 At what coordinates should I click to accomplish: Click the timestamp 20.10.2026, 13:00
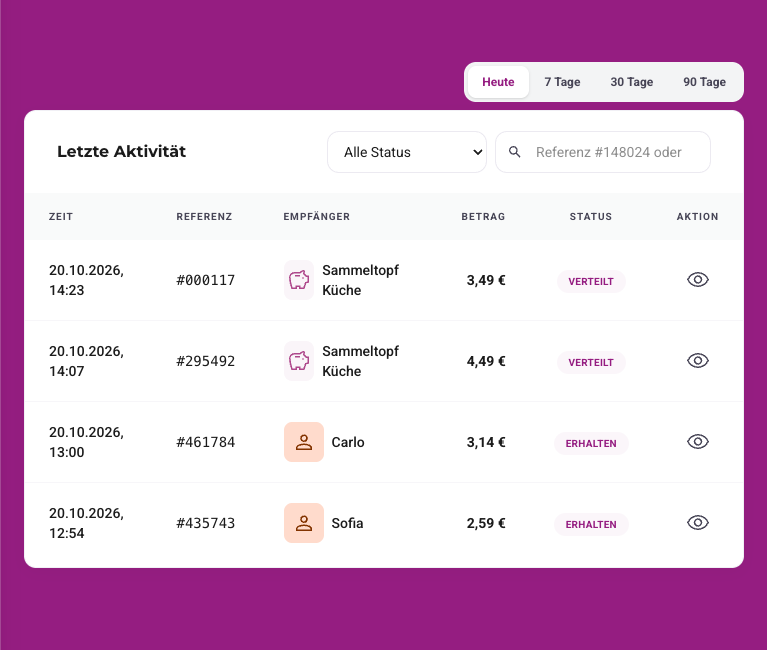pos(86,442)
